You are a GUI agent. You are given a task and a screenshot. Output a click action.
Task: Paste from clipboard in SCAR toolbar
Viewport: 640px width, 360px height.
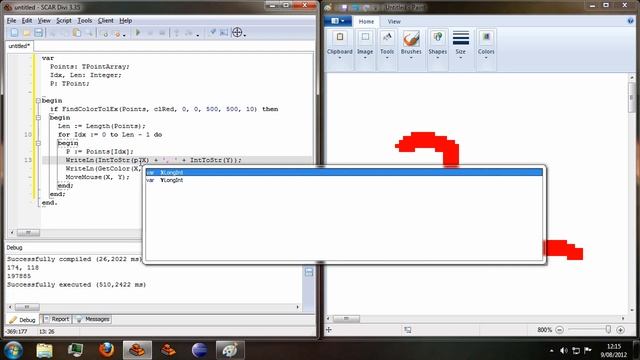coord(76,33)
